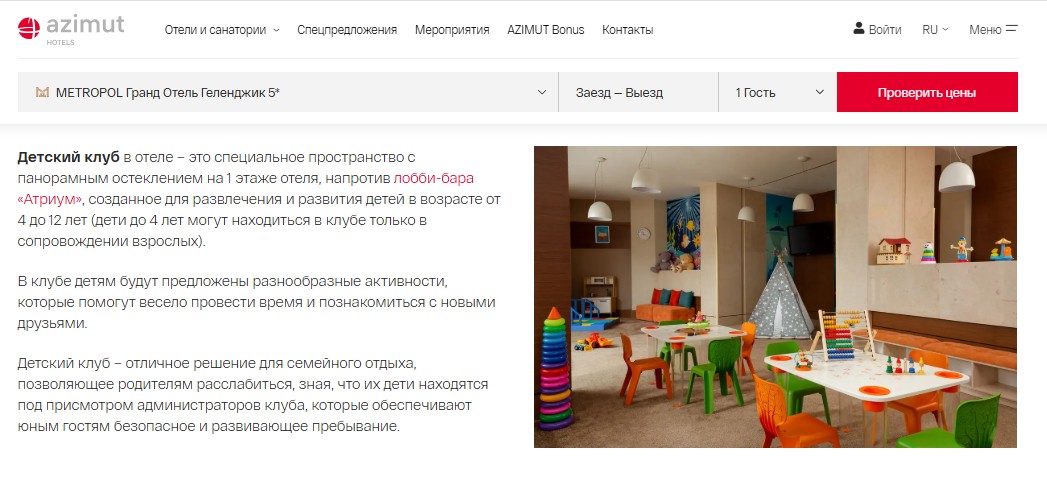Click the Metropol hotel crest icon
This screenshot has height=493, width=1047.
coord(42,93)
